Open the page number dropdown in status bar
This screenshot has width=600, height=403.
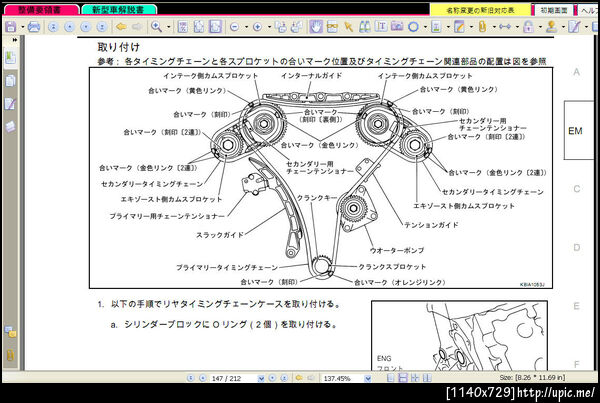(261, 378)
